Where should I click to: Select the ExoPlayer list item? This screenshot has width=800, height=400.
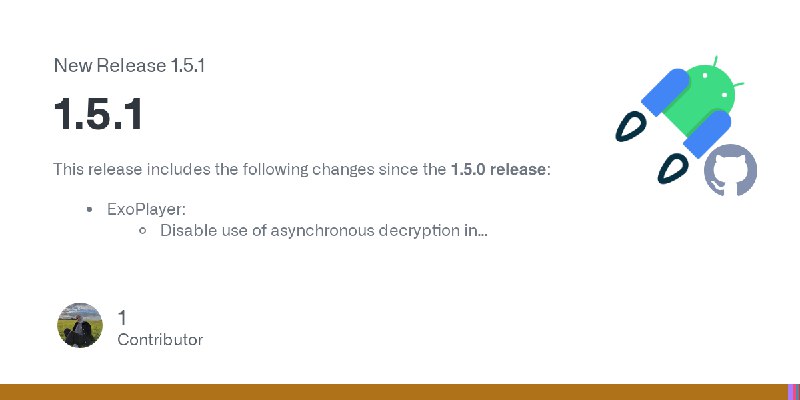coord(146,209)
